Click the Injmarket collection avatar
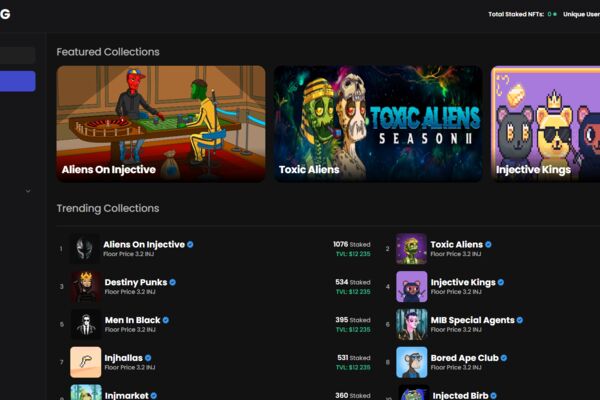 tap(86, 392)
